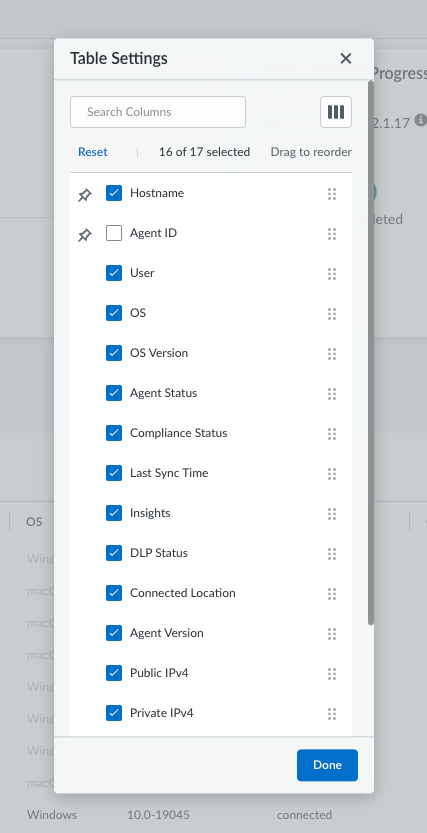Click the drag handle for DLP Status

point(332,554)
